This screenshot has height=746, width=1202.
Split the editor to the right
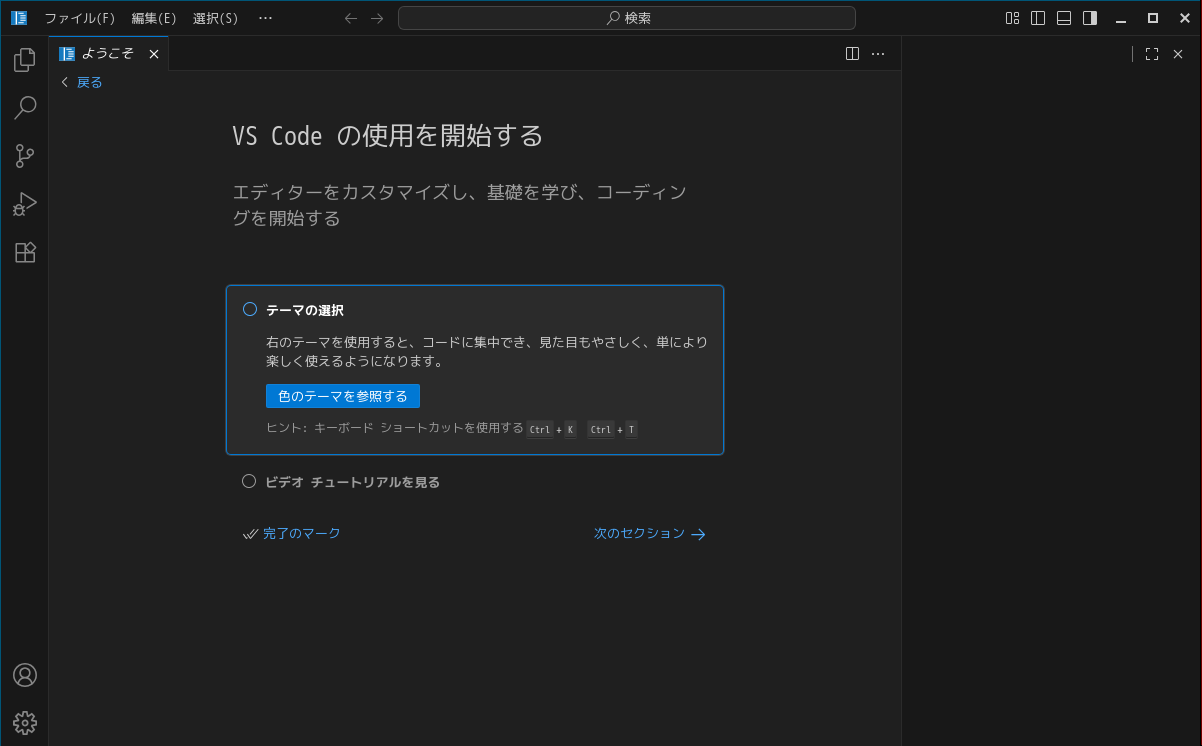[x=852, y=54]
